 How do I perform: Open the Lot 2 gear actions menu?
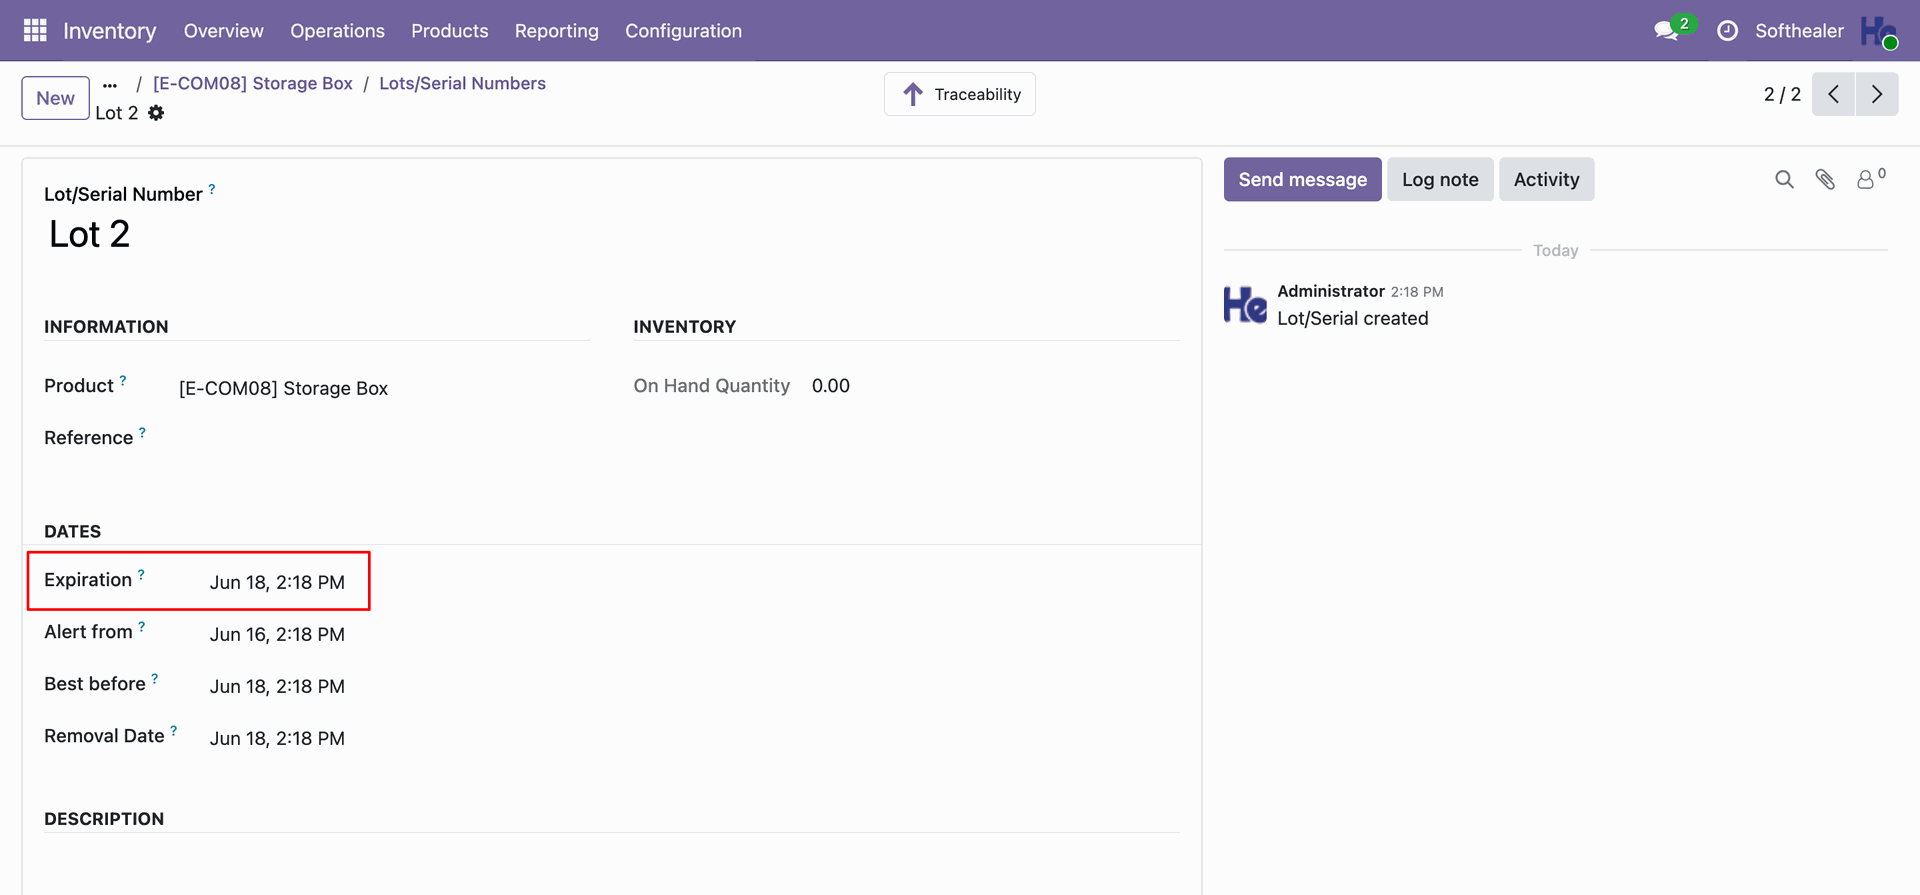(156, 113)
